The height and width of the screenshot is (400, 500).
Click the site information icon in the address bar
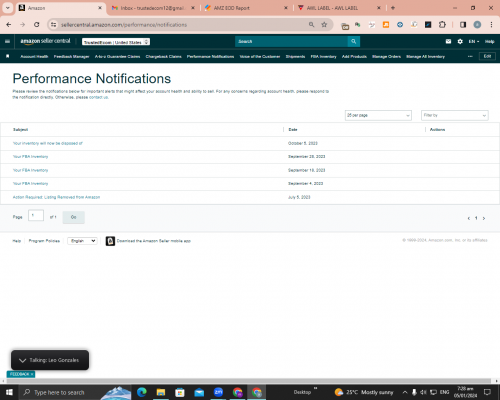(x=53, y=25)
